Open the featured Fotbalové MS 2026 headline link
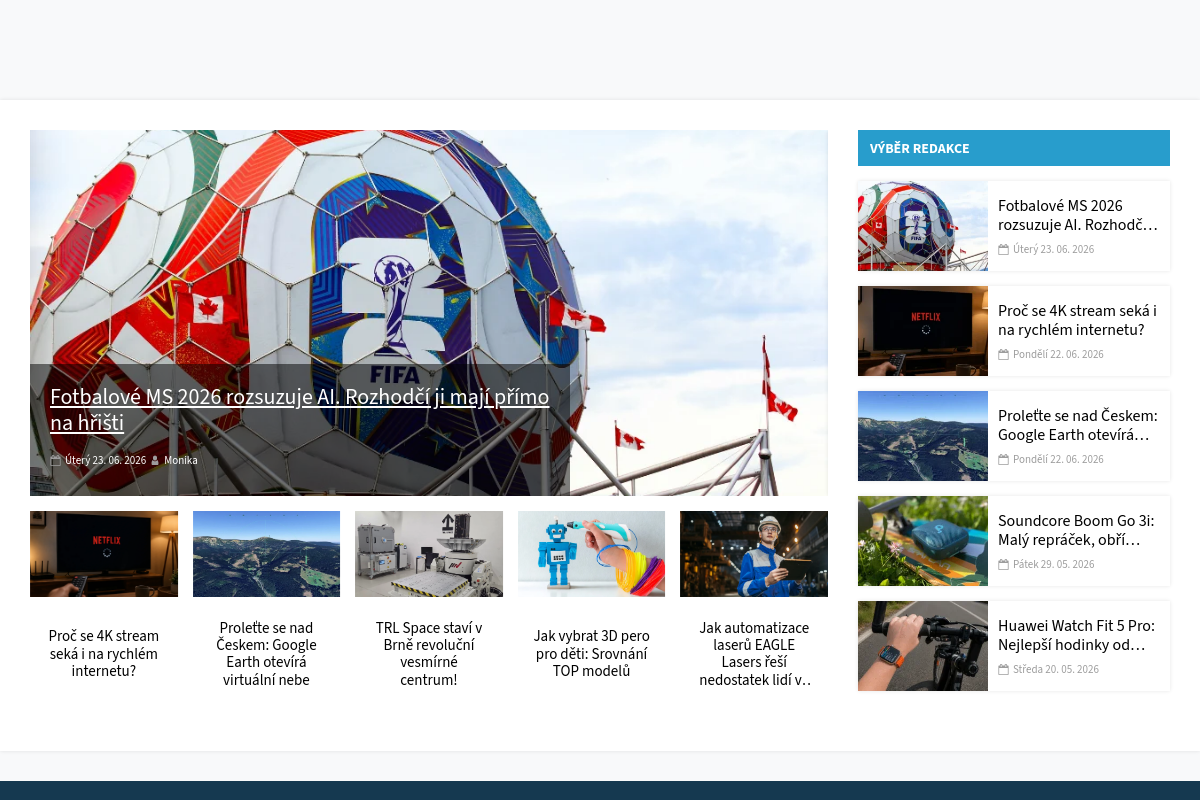The height and width of the screenshot is (800, 1200). (299, 410)
